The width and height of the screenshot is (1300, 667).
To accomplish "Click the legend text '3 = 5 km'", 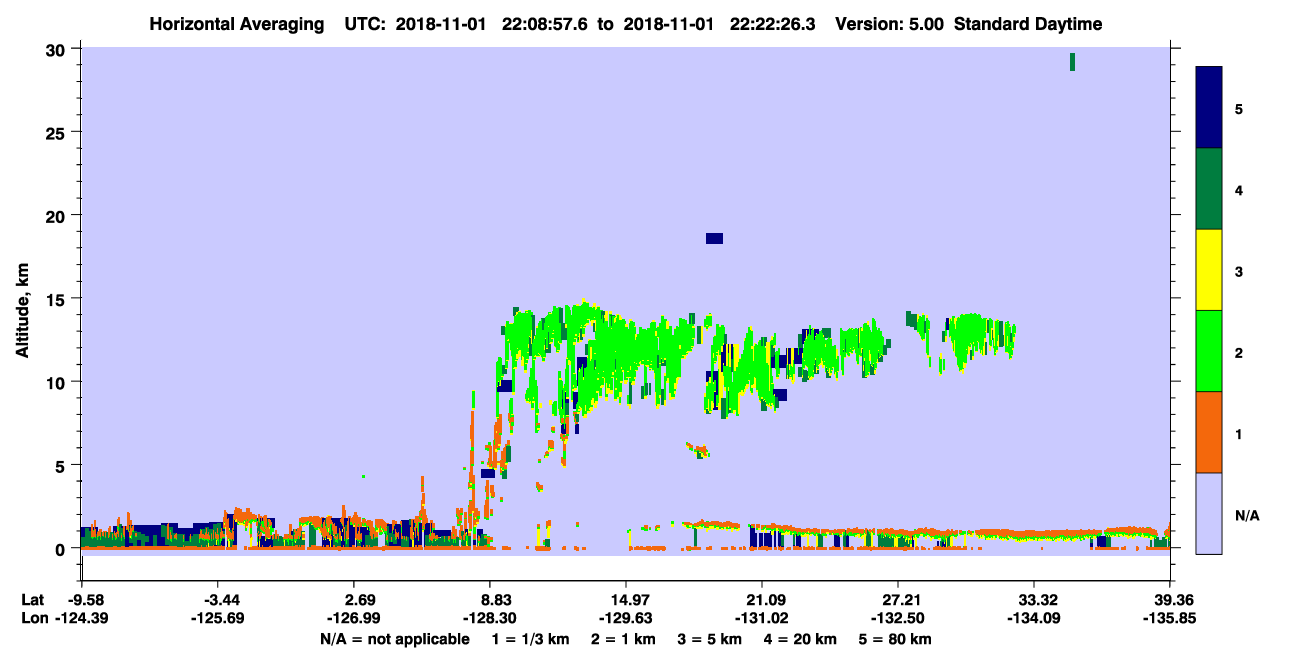I will tap(710, 638).
